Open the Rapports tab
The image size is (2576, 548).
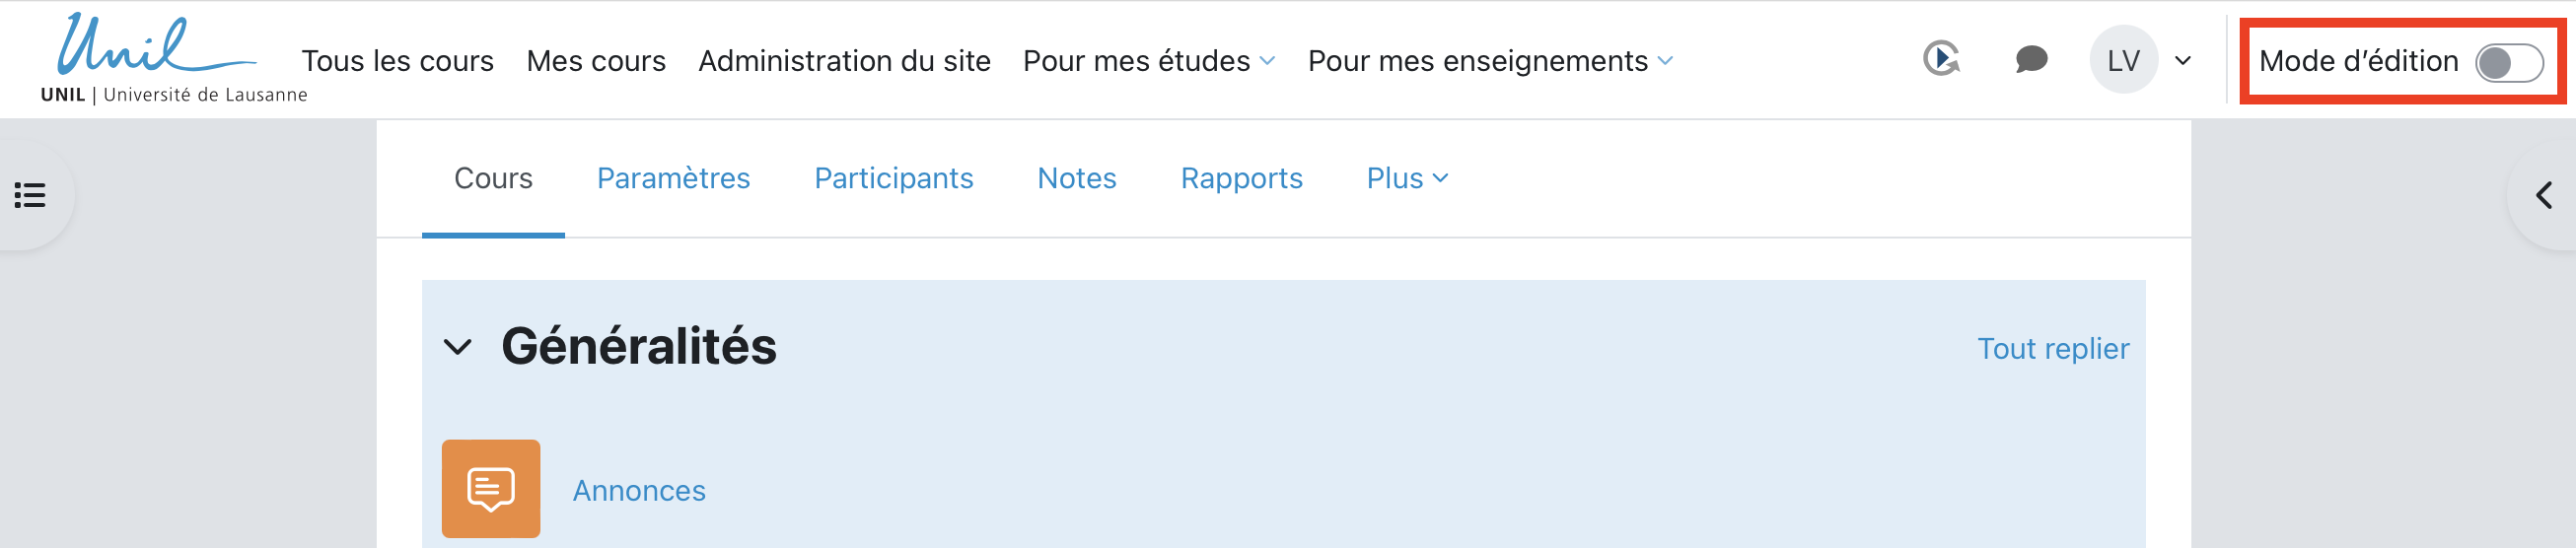pyautogui.click(x=1241, y=178)
